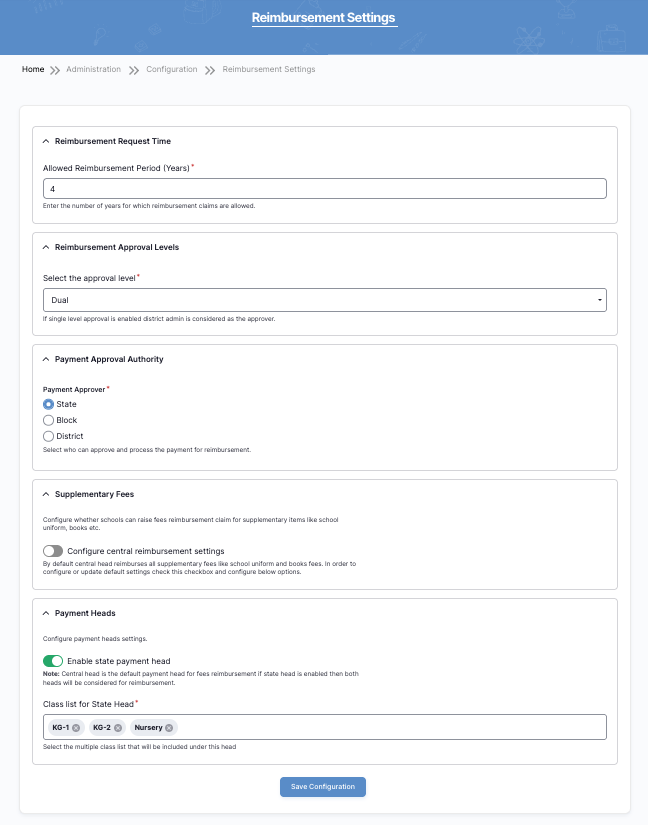Remove the KG-2 class chip
The width and height of the screenshot is (648, 825).
[118, 728]
